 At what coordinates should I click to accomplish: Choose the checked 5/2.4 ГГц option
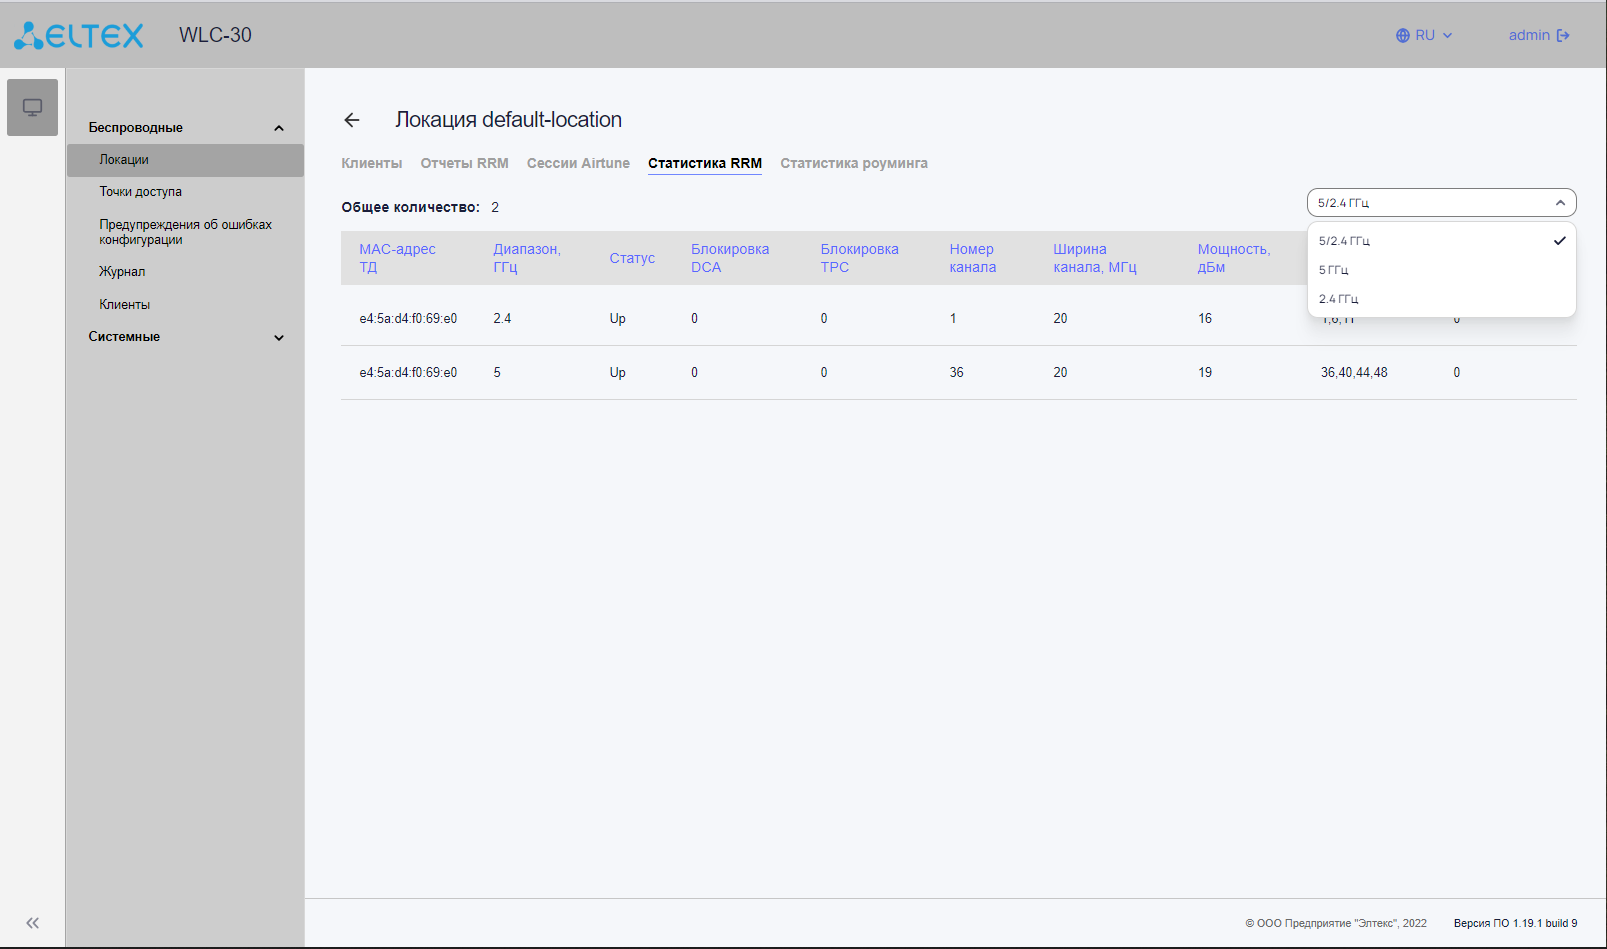tap(1344, 241)
